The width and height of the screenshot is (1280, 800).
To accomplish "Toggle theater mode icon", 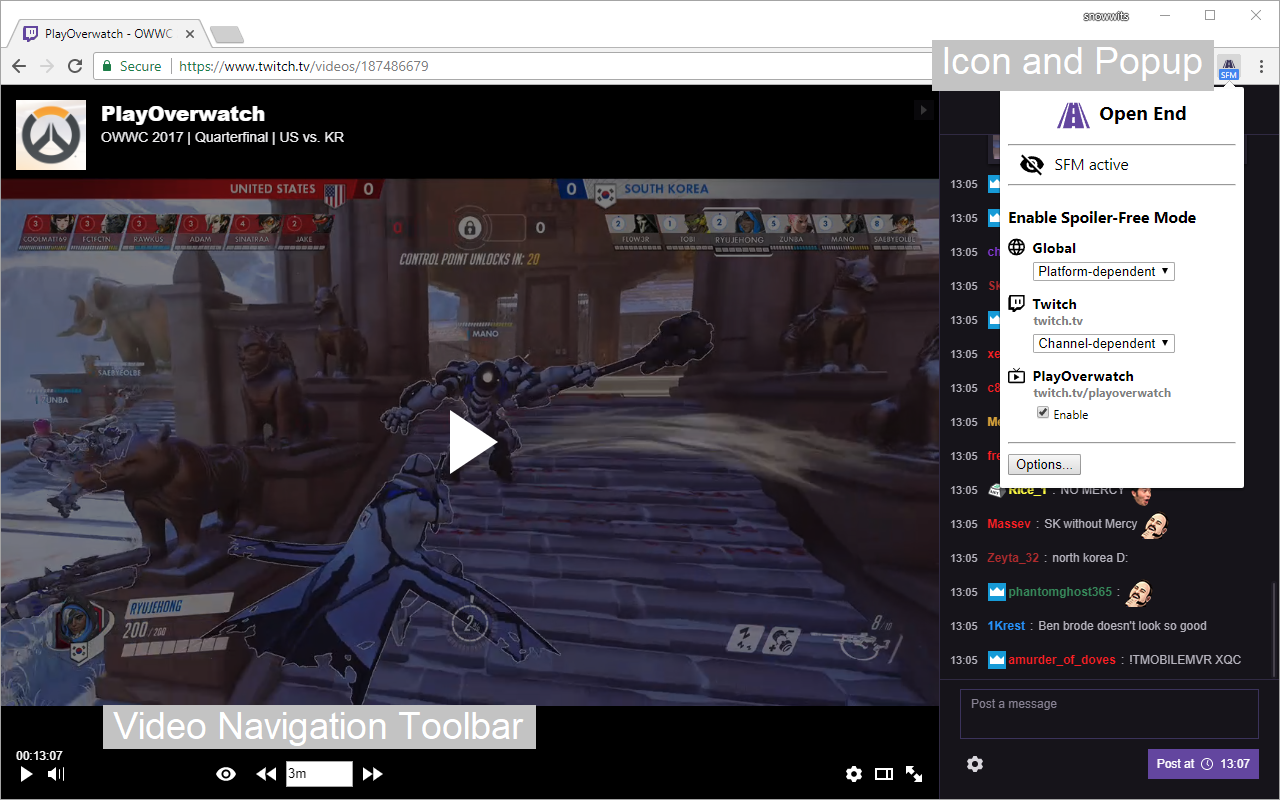I will [884, 773].
